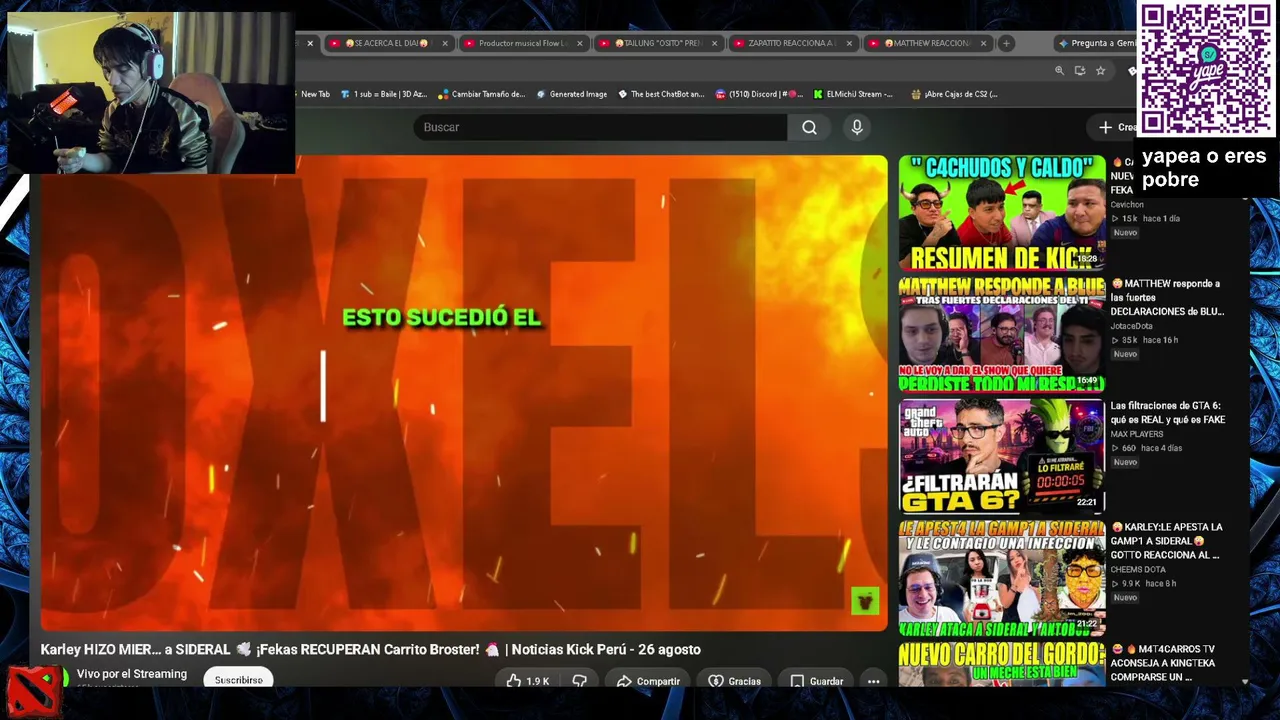
Task: Open the three-dot more actions menu
Action: coord(873,681)
